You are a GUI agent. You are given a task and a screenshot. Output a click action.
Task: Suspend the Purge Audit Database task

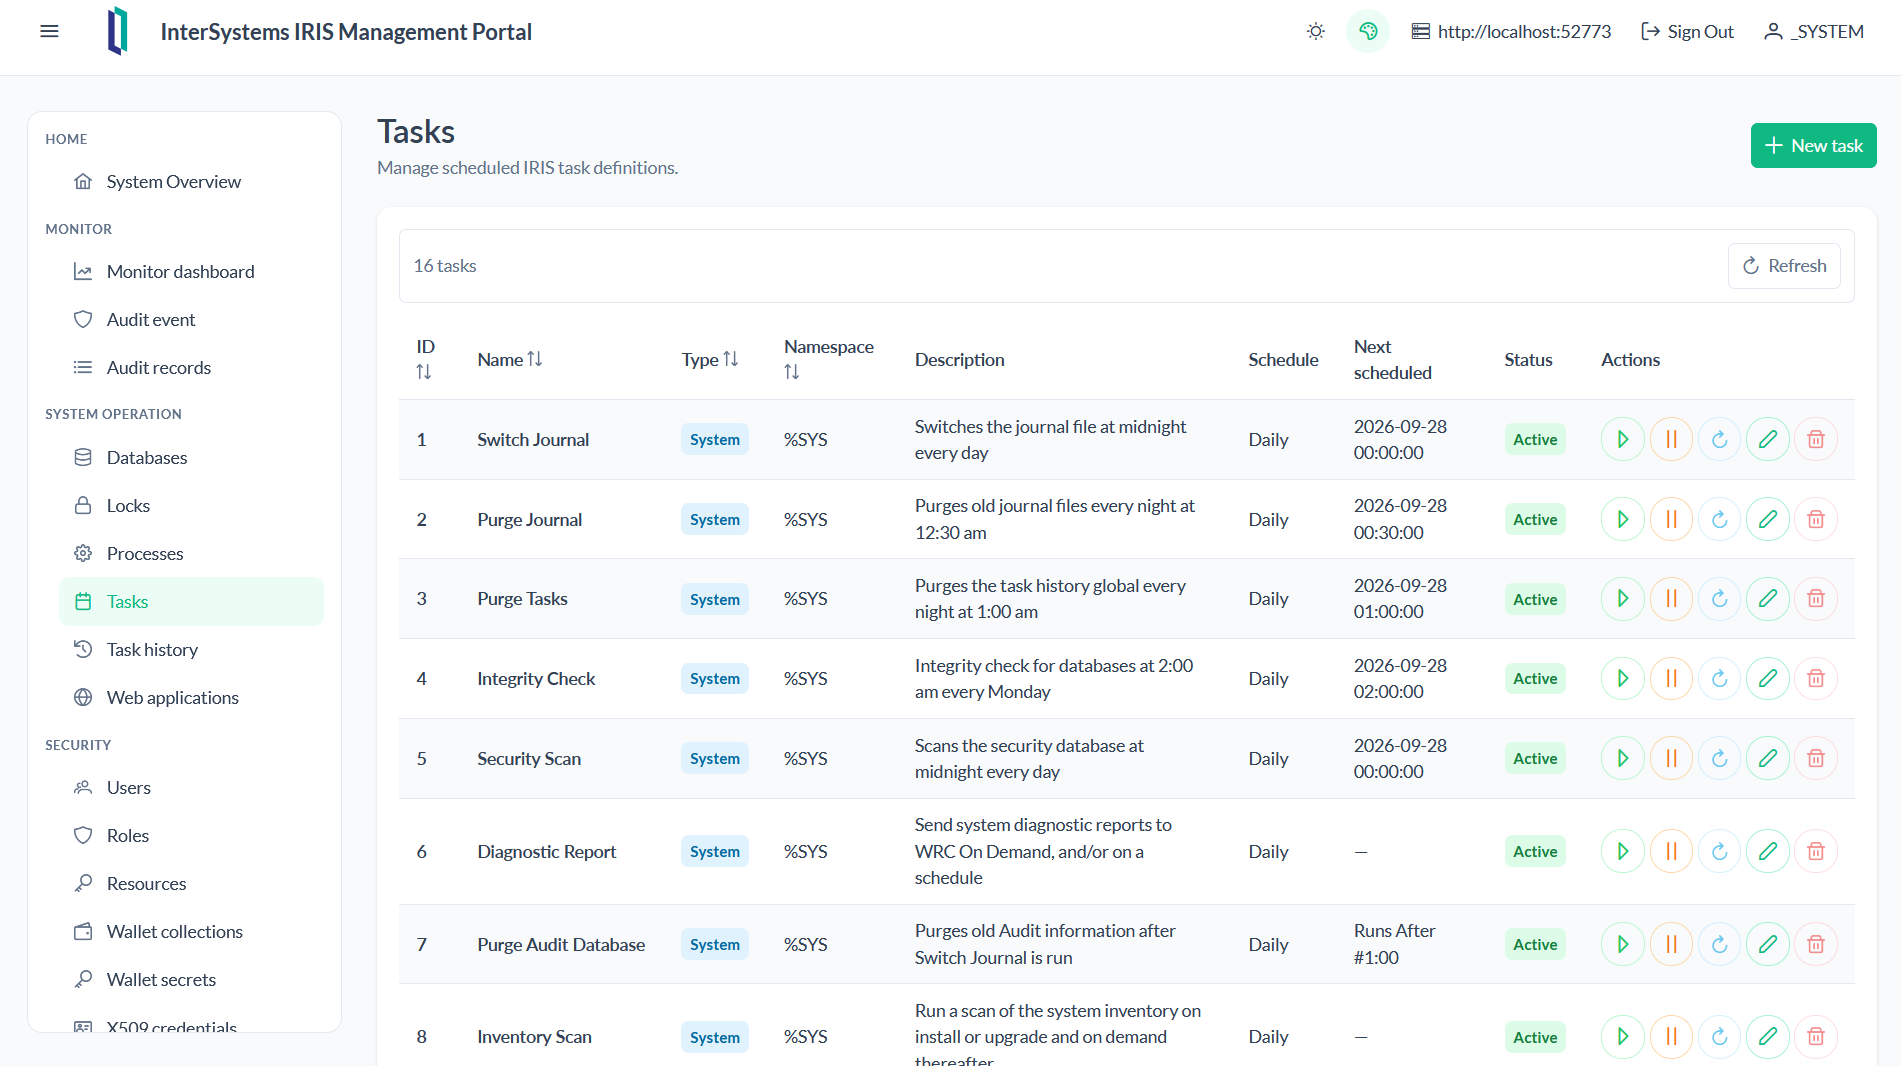point(1671,944)
